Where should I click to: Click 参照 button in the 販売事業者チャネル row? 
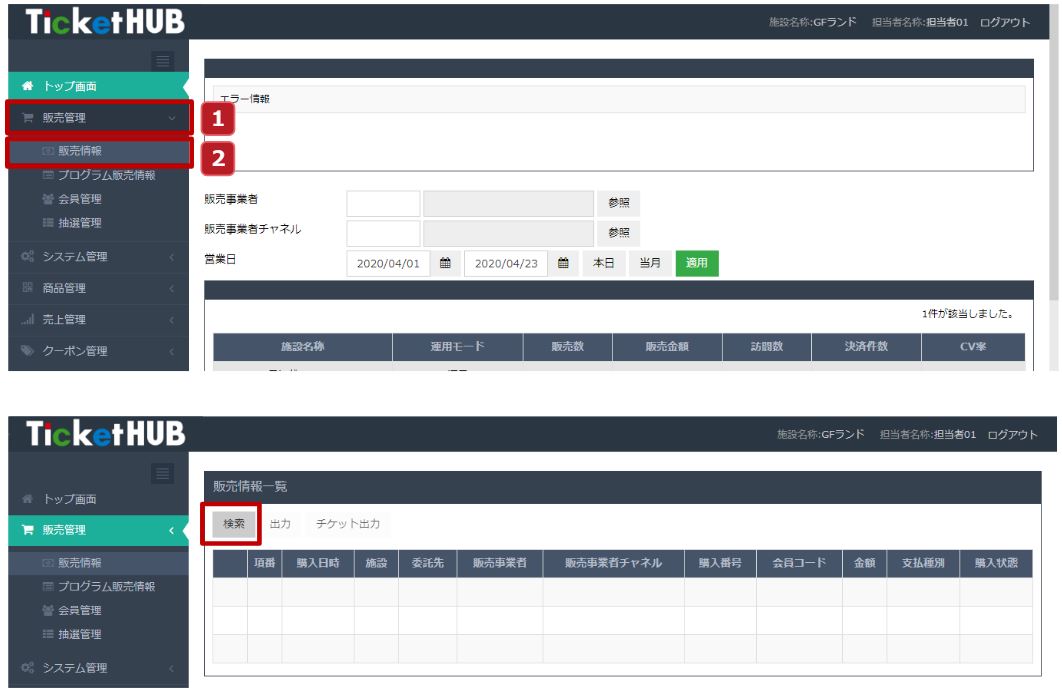tap(619, 233)
